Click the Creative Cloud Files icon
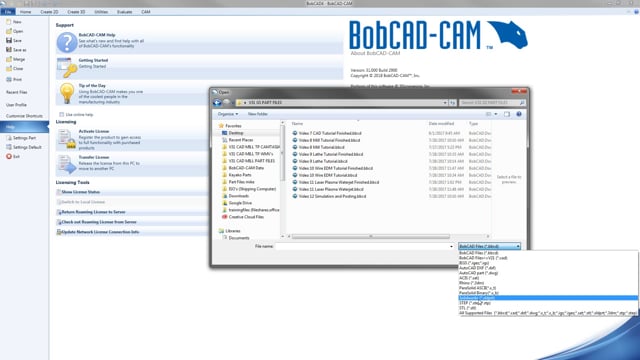This screenshot has height=360, width=640. [x=224, y=217]
